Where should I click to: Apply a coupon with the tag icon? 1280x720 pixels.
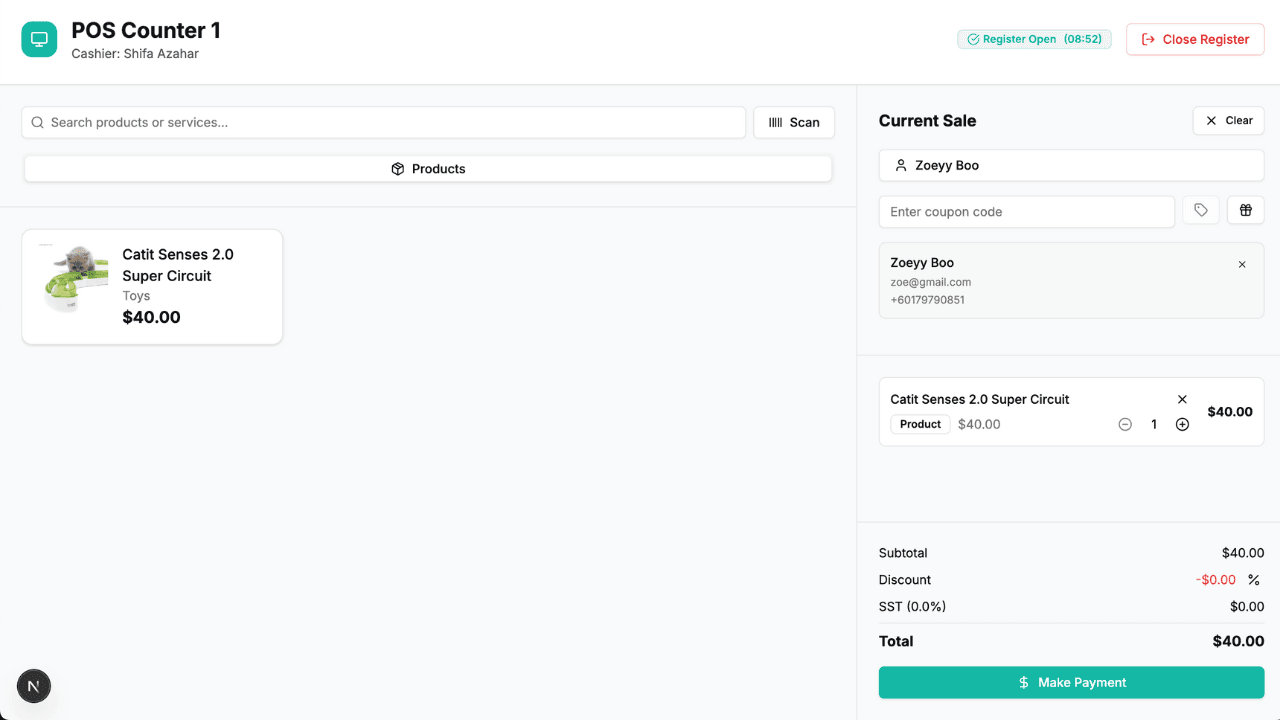pyautogui.click(x=1201, y=211)
